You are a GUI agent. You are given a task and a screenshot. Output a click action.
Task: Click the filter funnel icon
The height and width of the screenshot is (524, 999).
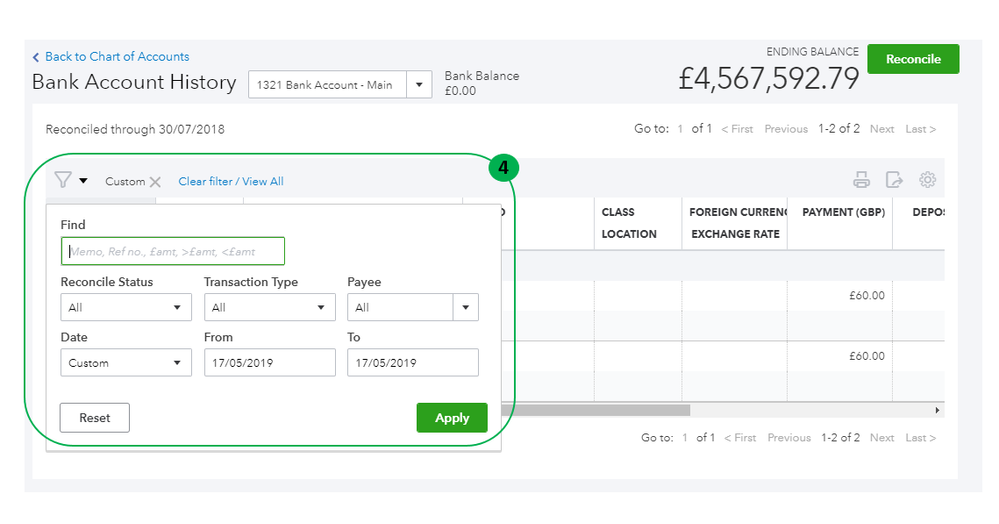point(64,180)
